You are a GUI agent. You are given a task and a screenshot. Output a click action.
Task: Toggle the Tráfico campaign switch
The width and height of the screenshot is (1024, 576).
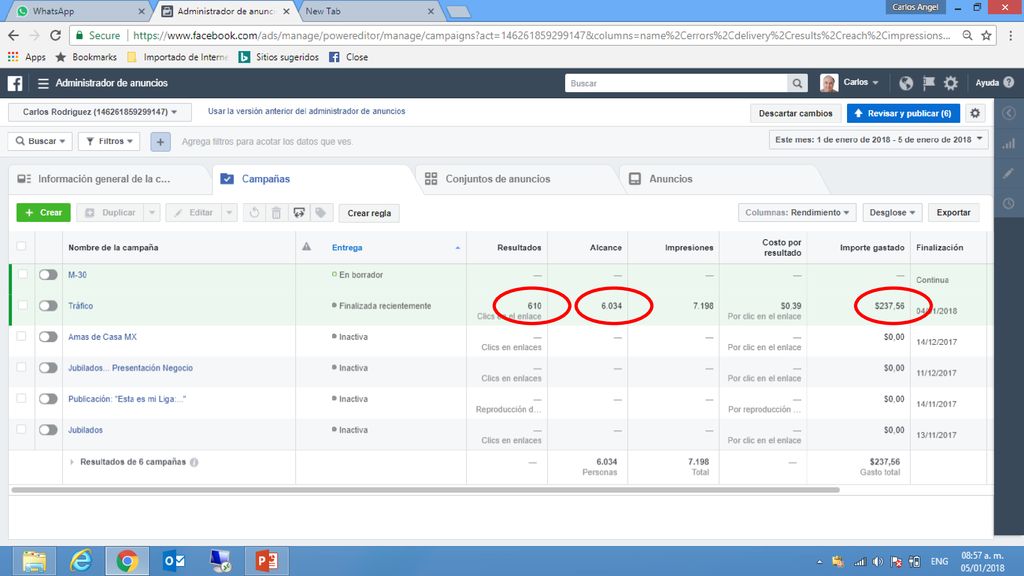point(48,306)
